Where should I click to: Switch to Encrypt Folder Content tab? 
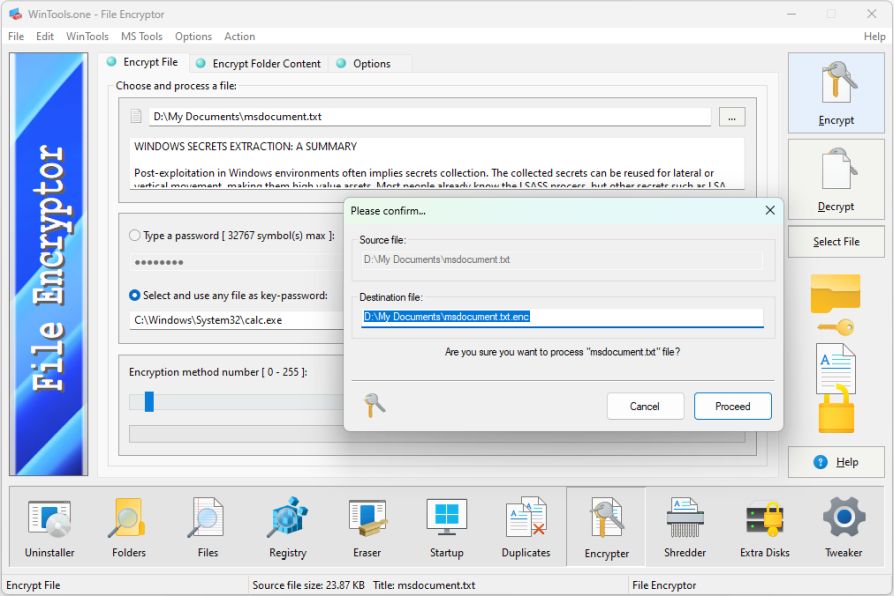(259, 63)
